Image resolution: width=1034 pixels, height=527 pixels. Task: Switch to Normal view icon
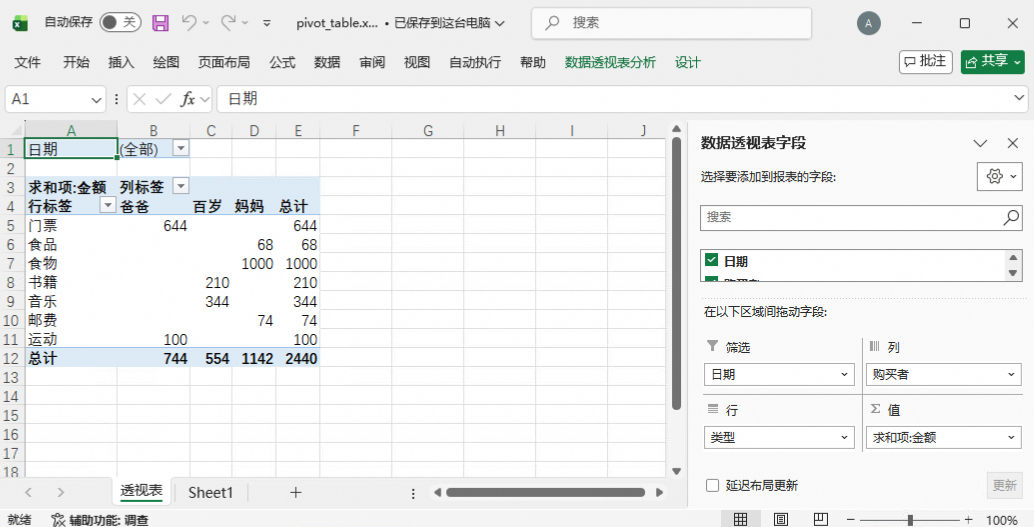pos(741,520)
